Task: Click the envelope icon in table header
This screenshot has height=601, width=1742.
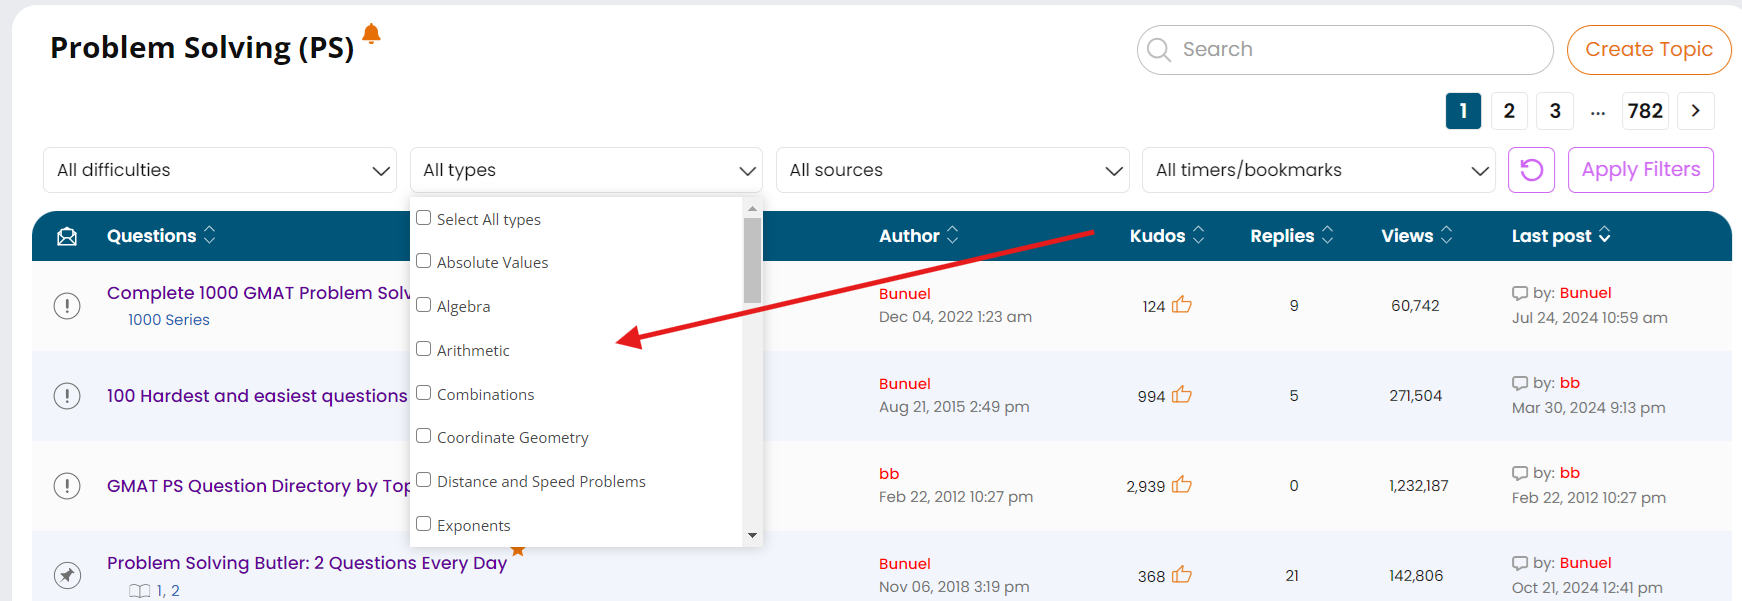Action: click(x=67, y=236)
